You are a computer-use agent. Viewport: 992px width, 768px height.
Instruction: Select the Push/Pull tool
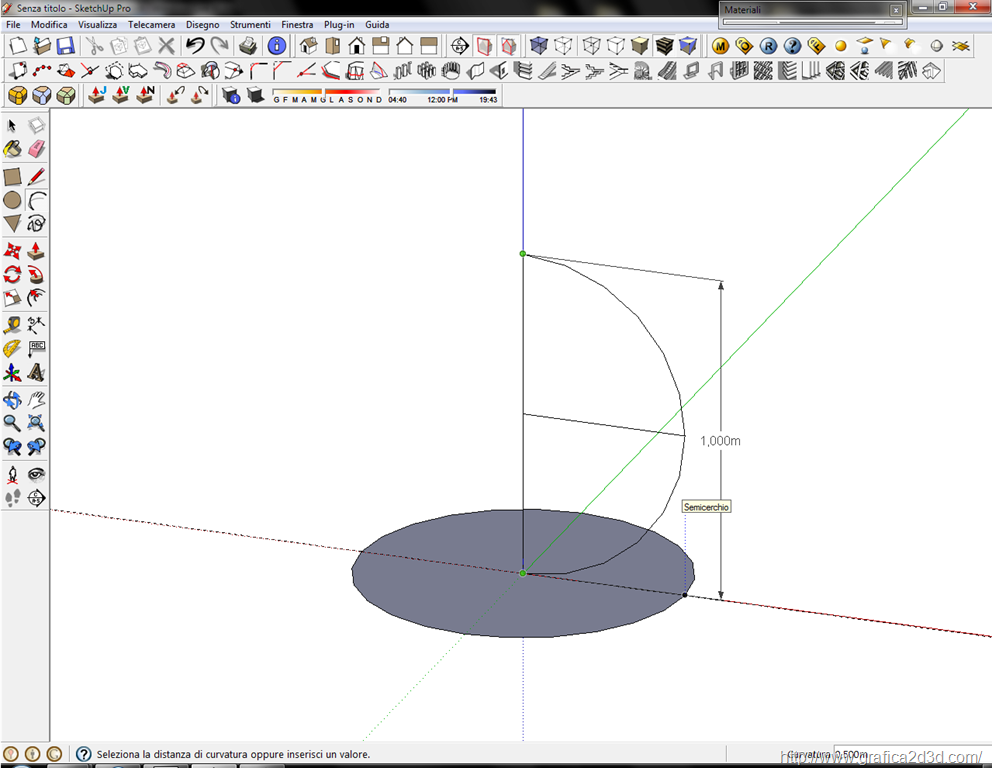pyautogui.click(x=36, y=250)
